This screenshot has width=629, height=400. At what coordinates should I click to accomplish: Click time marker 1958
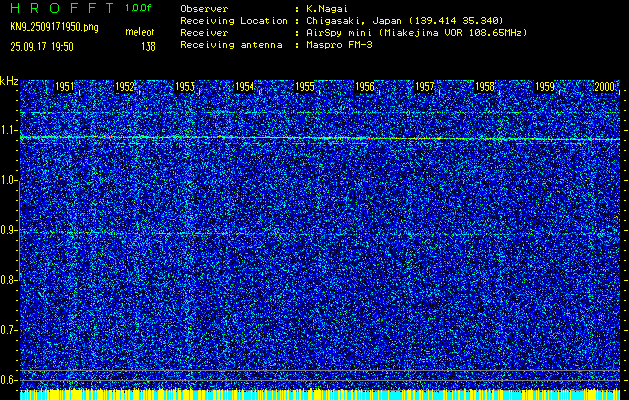tap(485, 87)
